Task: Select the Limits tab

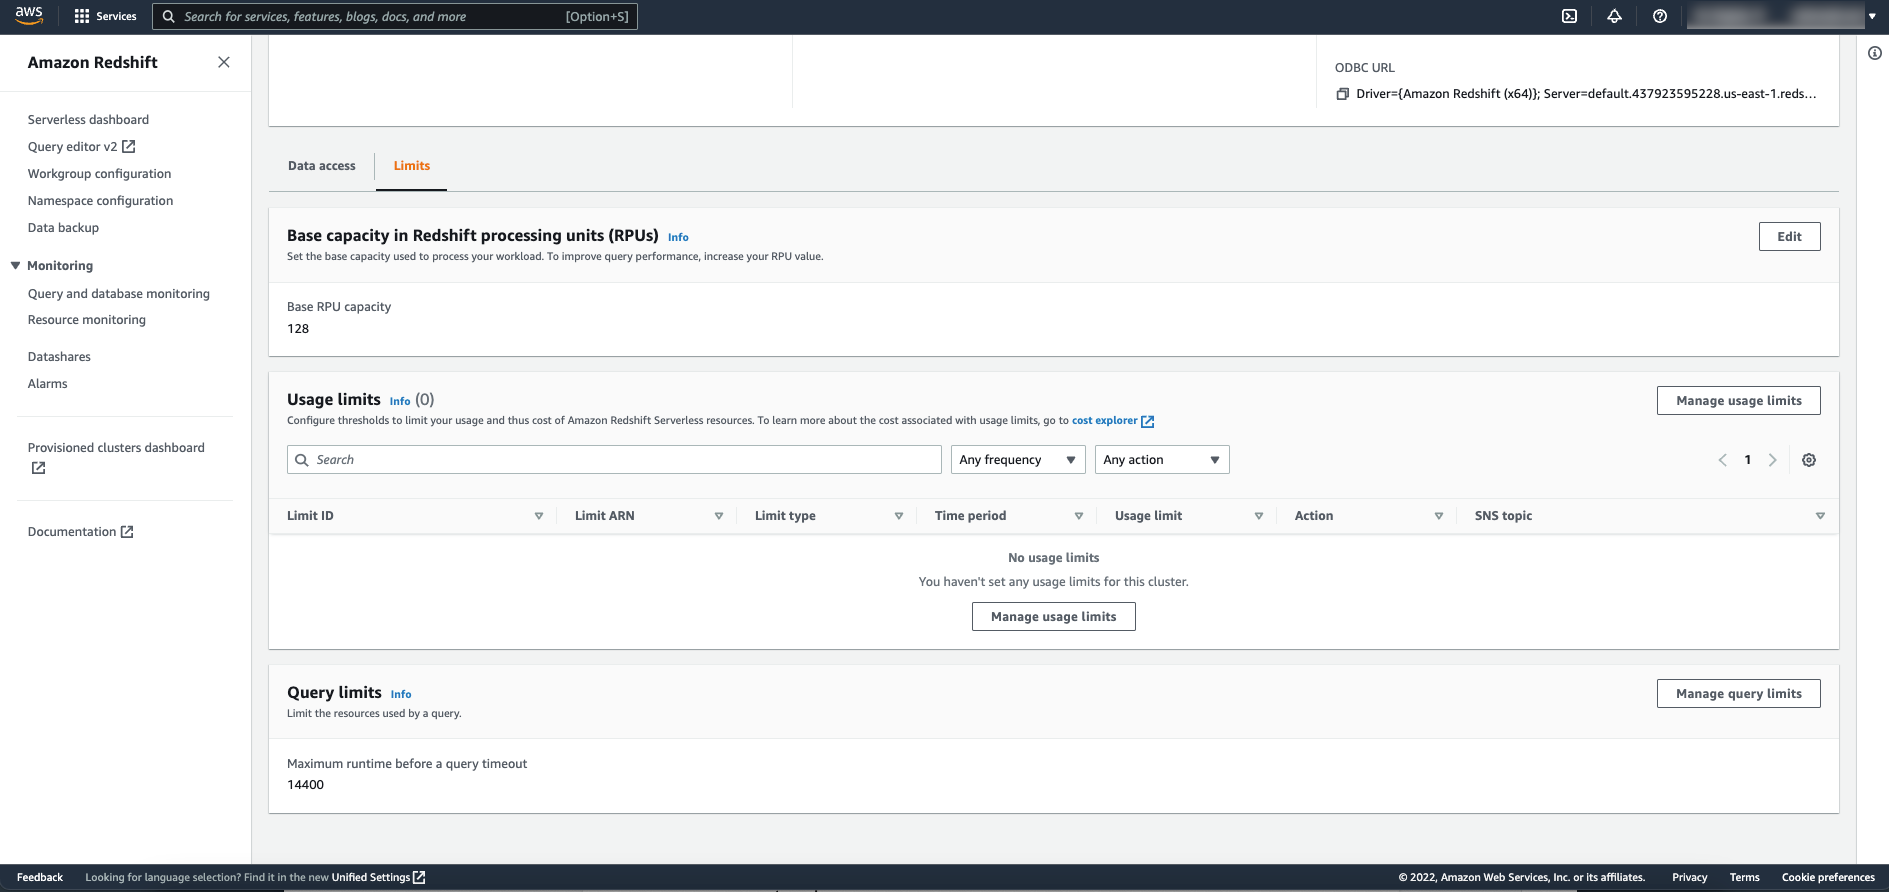Action: 412,166
